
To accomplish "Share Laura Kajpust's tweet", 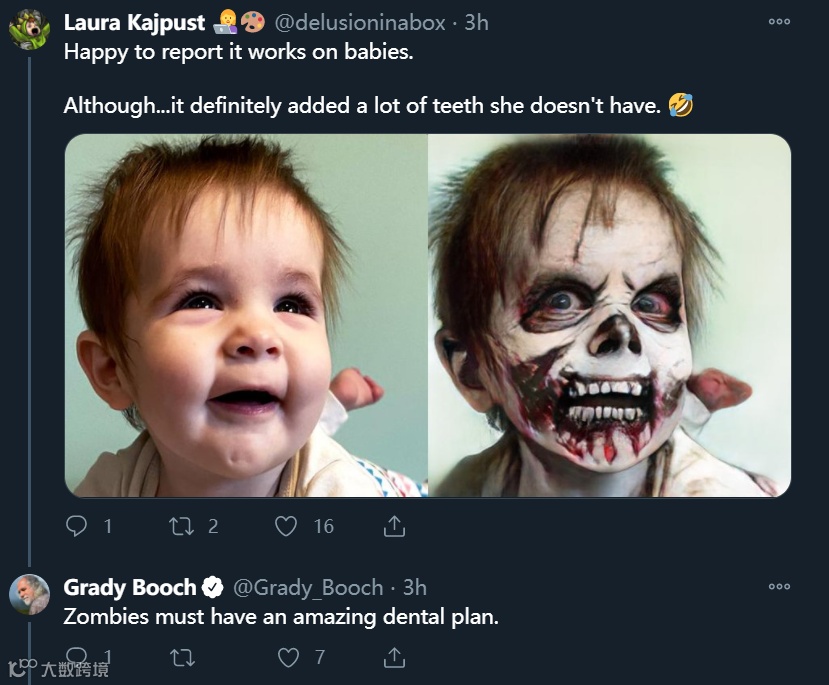I will [394, 526].
